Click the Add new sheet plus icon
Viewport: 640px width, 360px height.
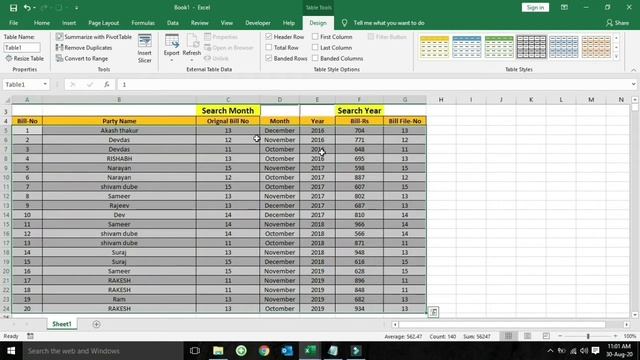[96, 324]
